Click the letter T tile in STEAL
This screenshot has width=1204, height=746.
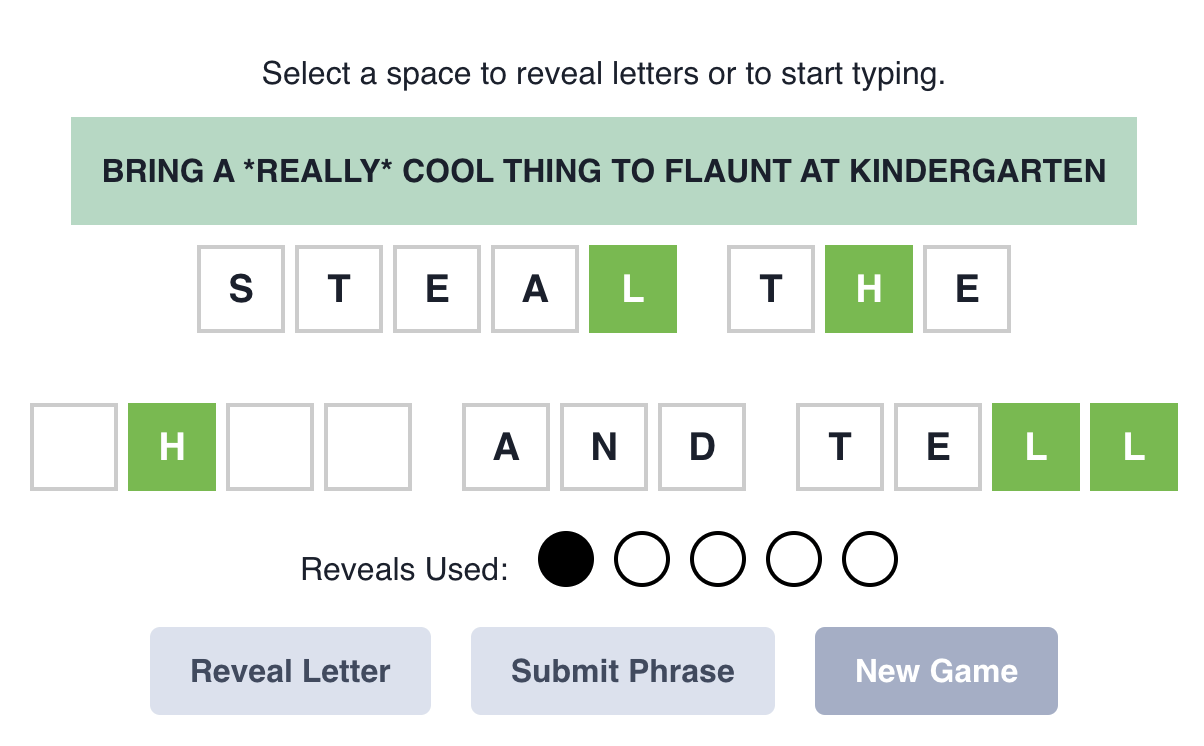(x=338, y=289)
